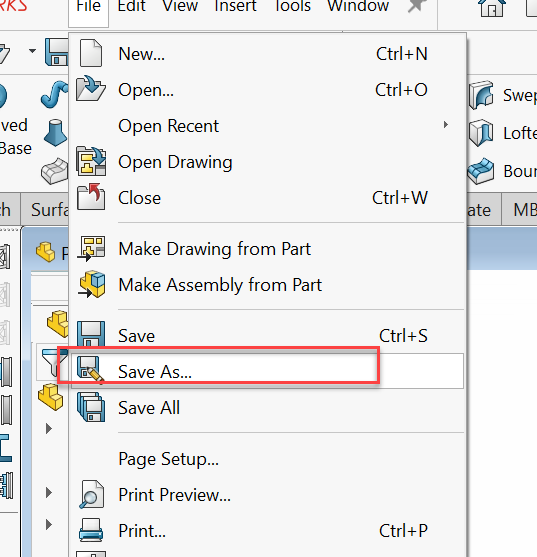Click the Open Drawing icon
This screenshot has height=557, width=537.
[x=91, y=161]
